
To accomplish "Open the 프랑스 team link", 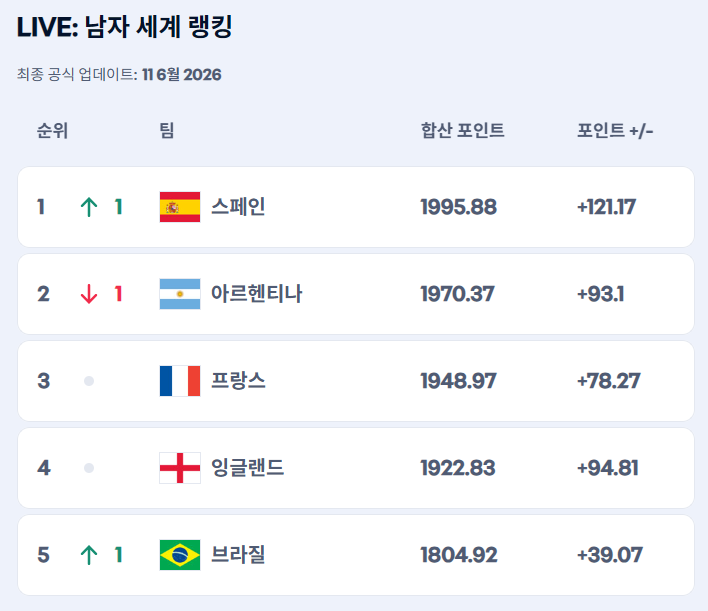I will 238,381.
